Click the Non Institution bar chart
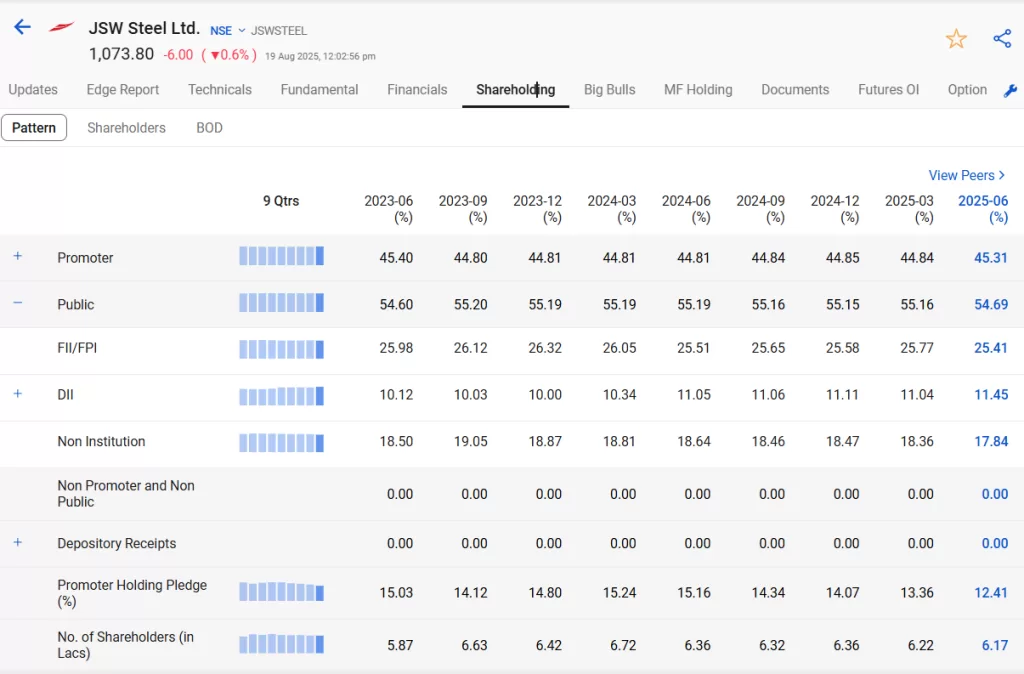1024x674 pixels. (281, 443)
